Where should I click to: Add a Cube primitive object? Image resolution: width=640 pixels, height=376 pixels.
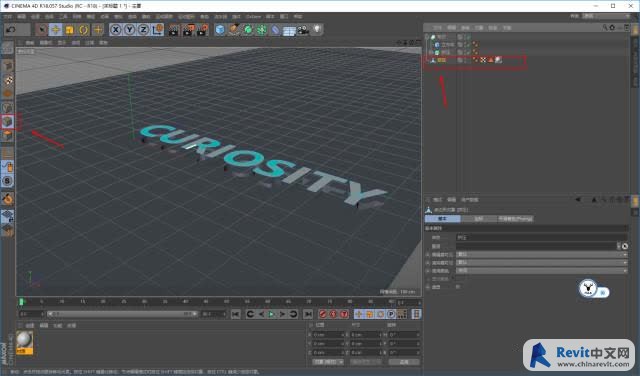[x=220, y=30]
